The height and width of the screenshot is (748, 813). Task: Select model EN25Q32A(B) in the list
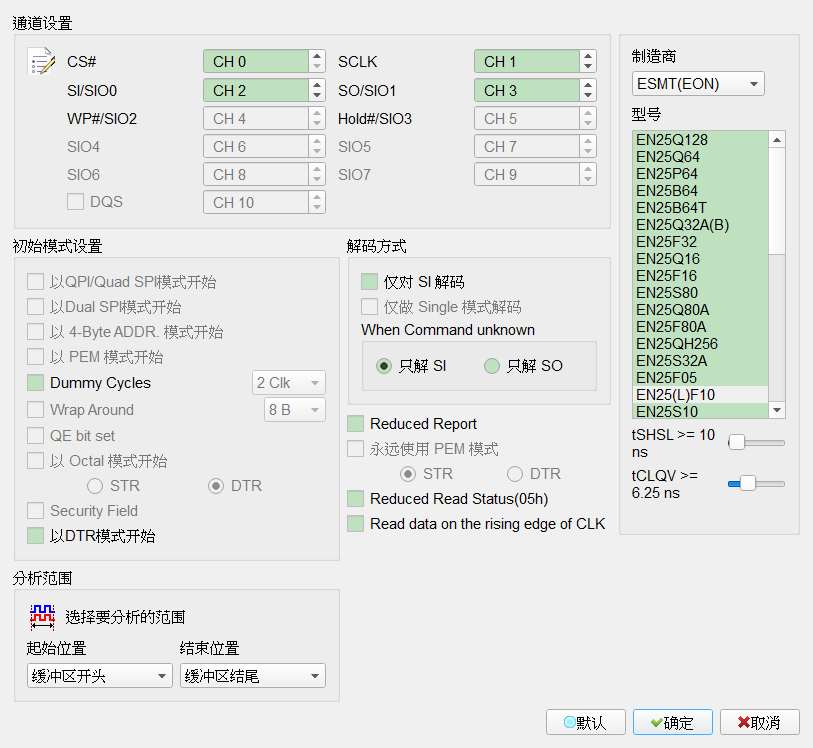700,225
